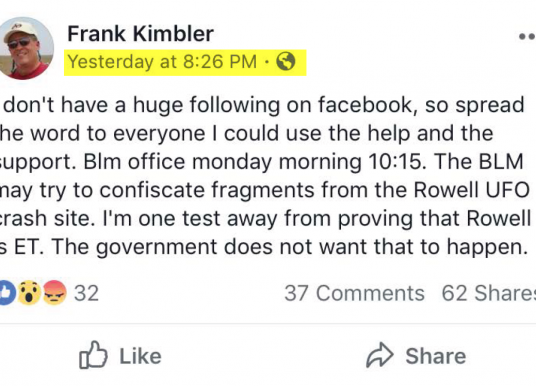Open the 62 Shares link
This screenshot has height=386, width=536.
click(488, 293)
